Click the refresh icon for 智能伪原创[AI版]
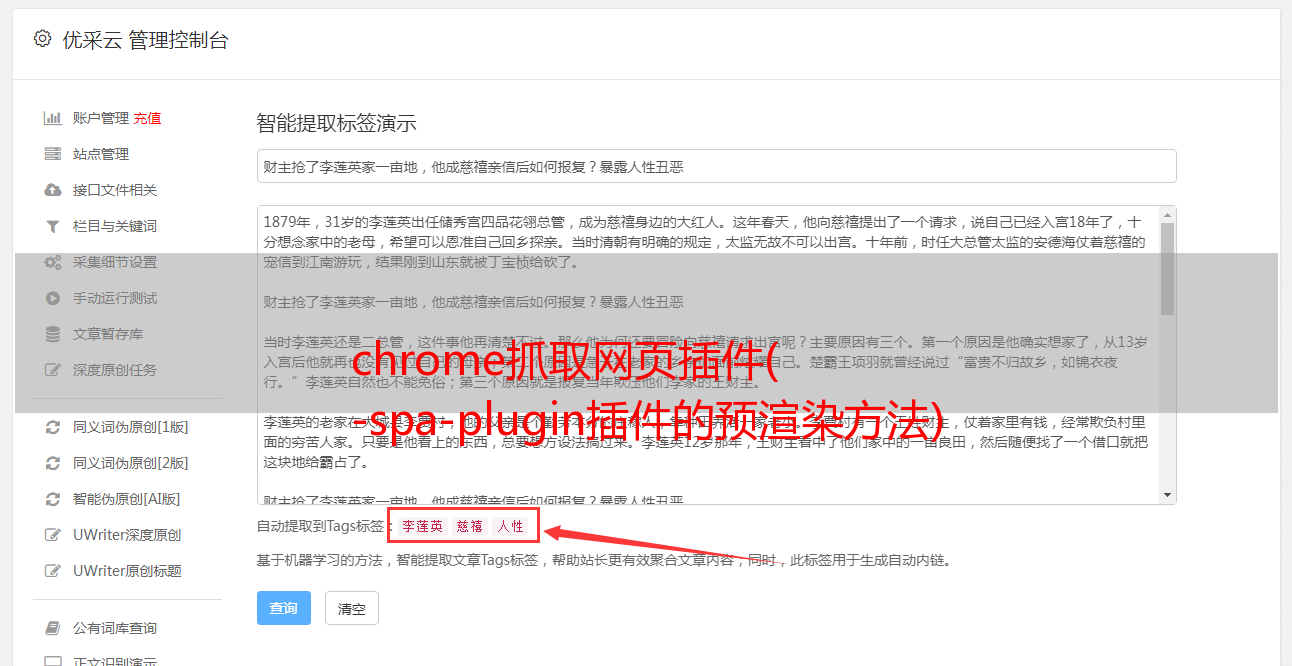The height and width of the screenshot is (666, 1292). pyautogui.click(x=53, y=499)
